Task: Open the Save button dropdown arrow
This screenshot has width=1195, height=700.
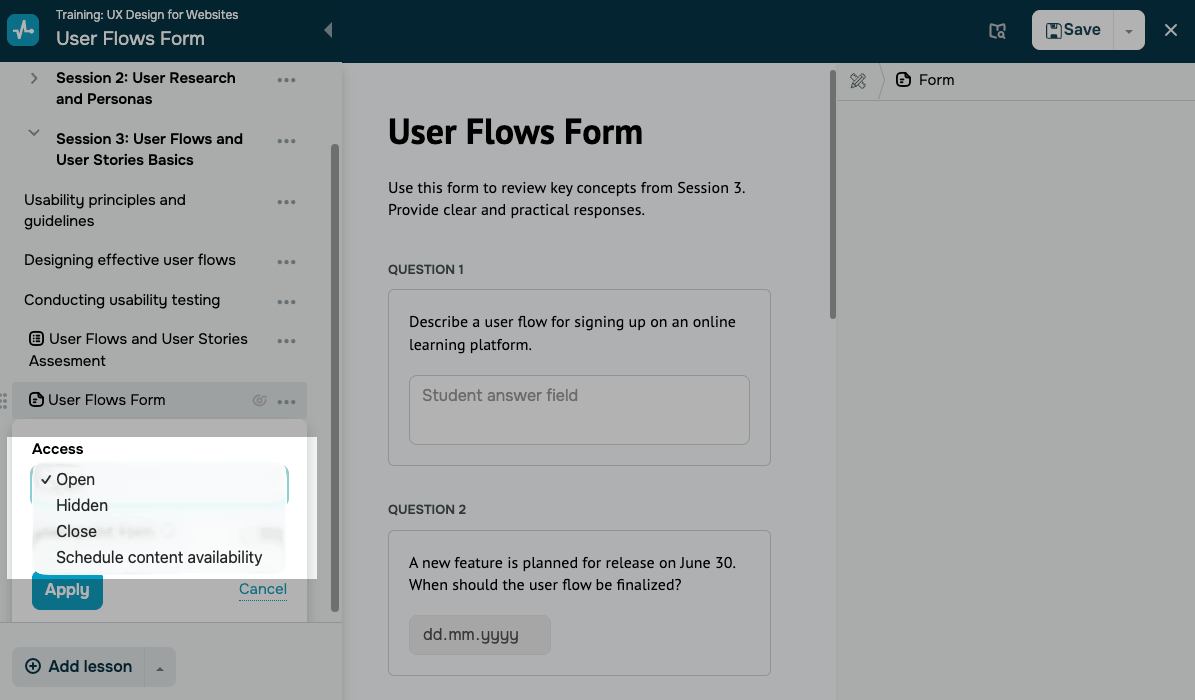Action: (x=1128, y=31)
